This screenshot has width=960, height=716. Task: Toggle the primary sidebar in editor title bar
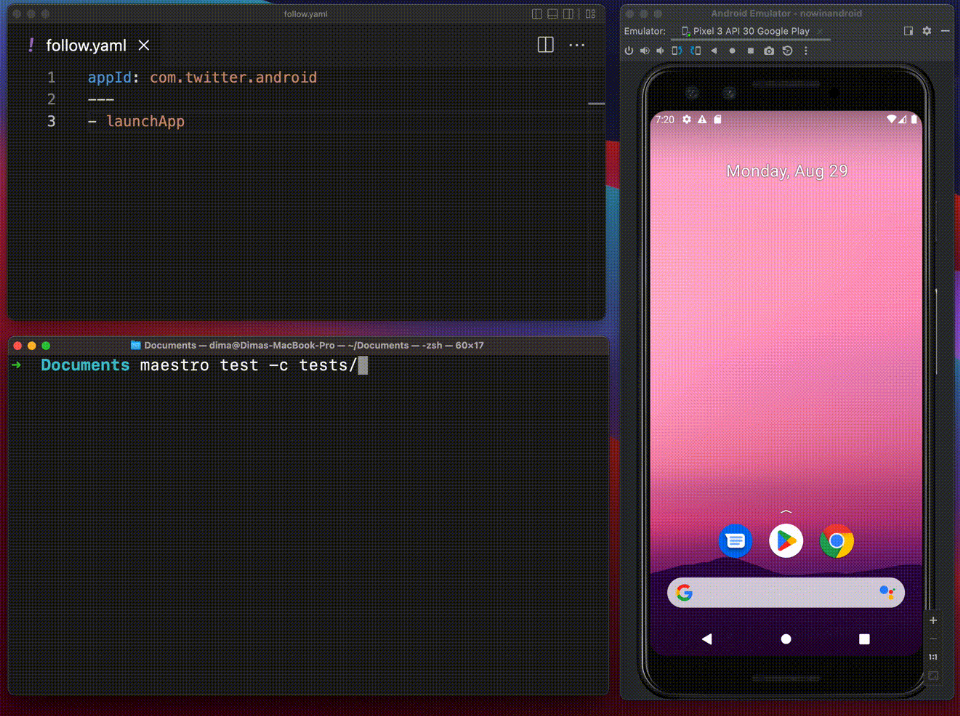537,13
